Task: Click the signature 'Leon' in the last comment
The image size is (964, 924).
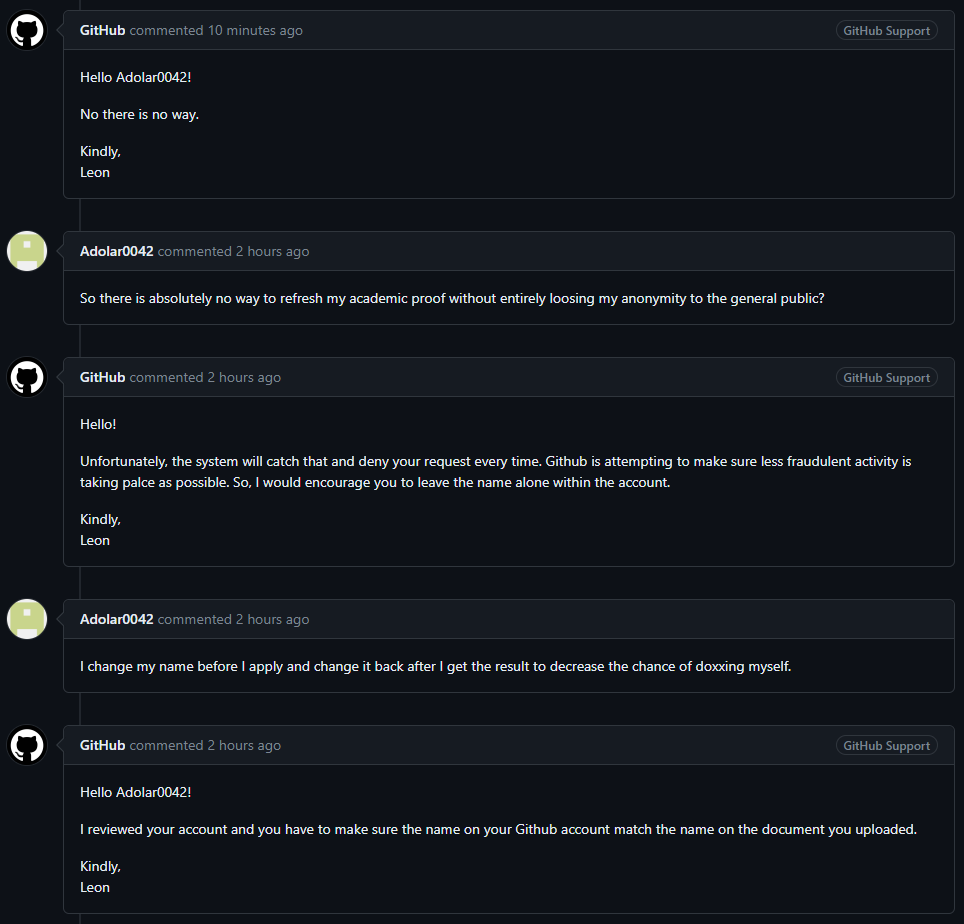Action: 94,887
